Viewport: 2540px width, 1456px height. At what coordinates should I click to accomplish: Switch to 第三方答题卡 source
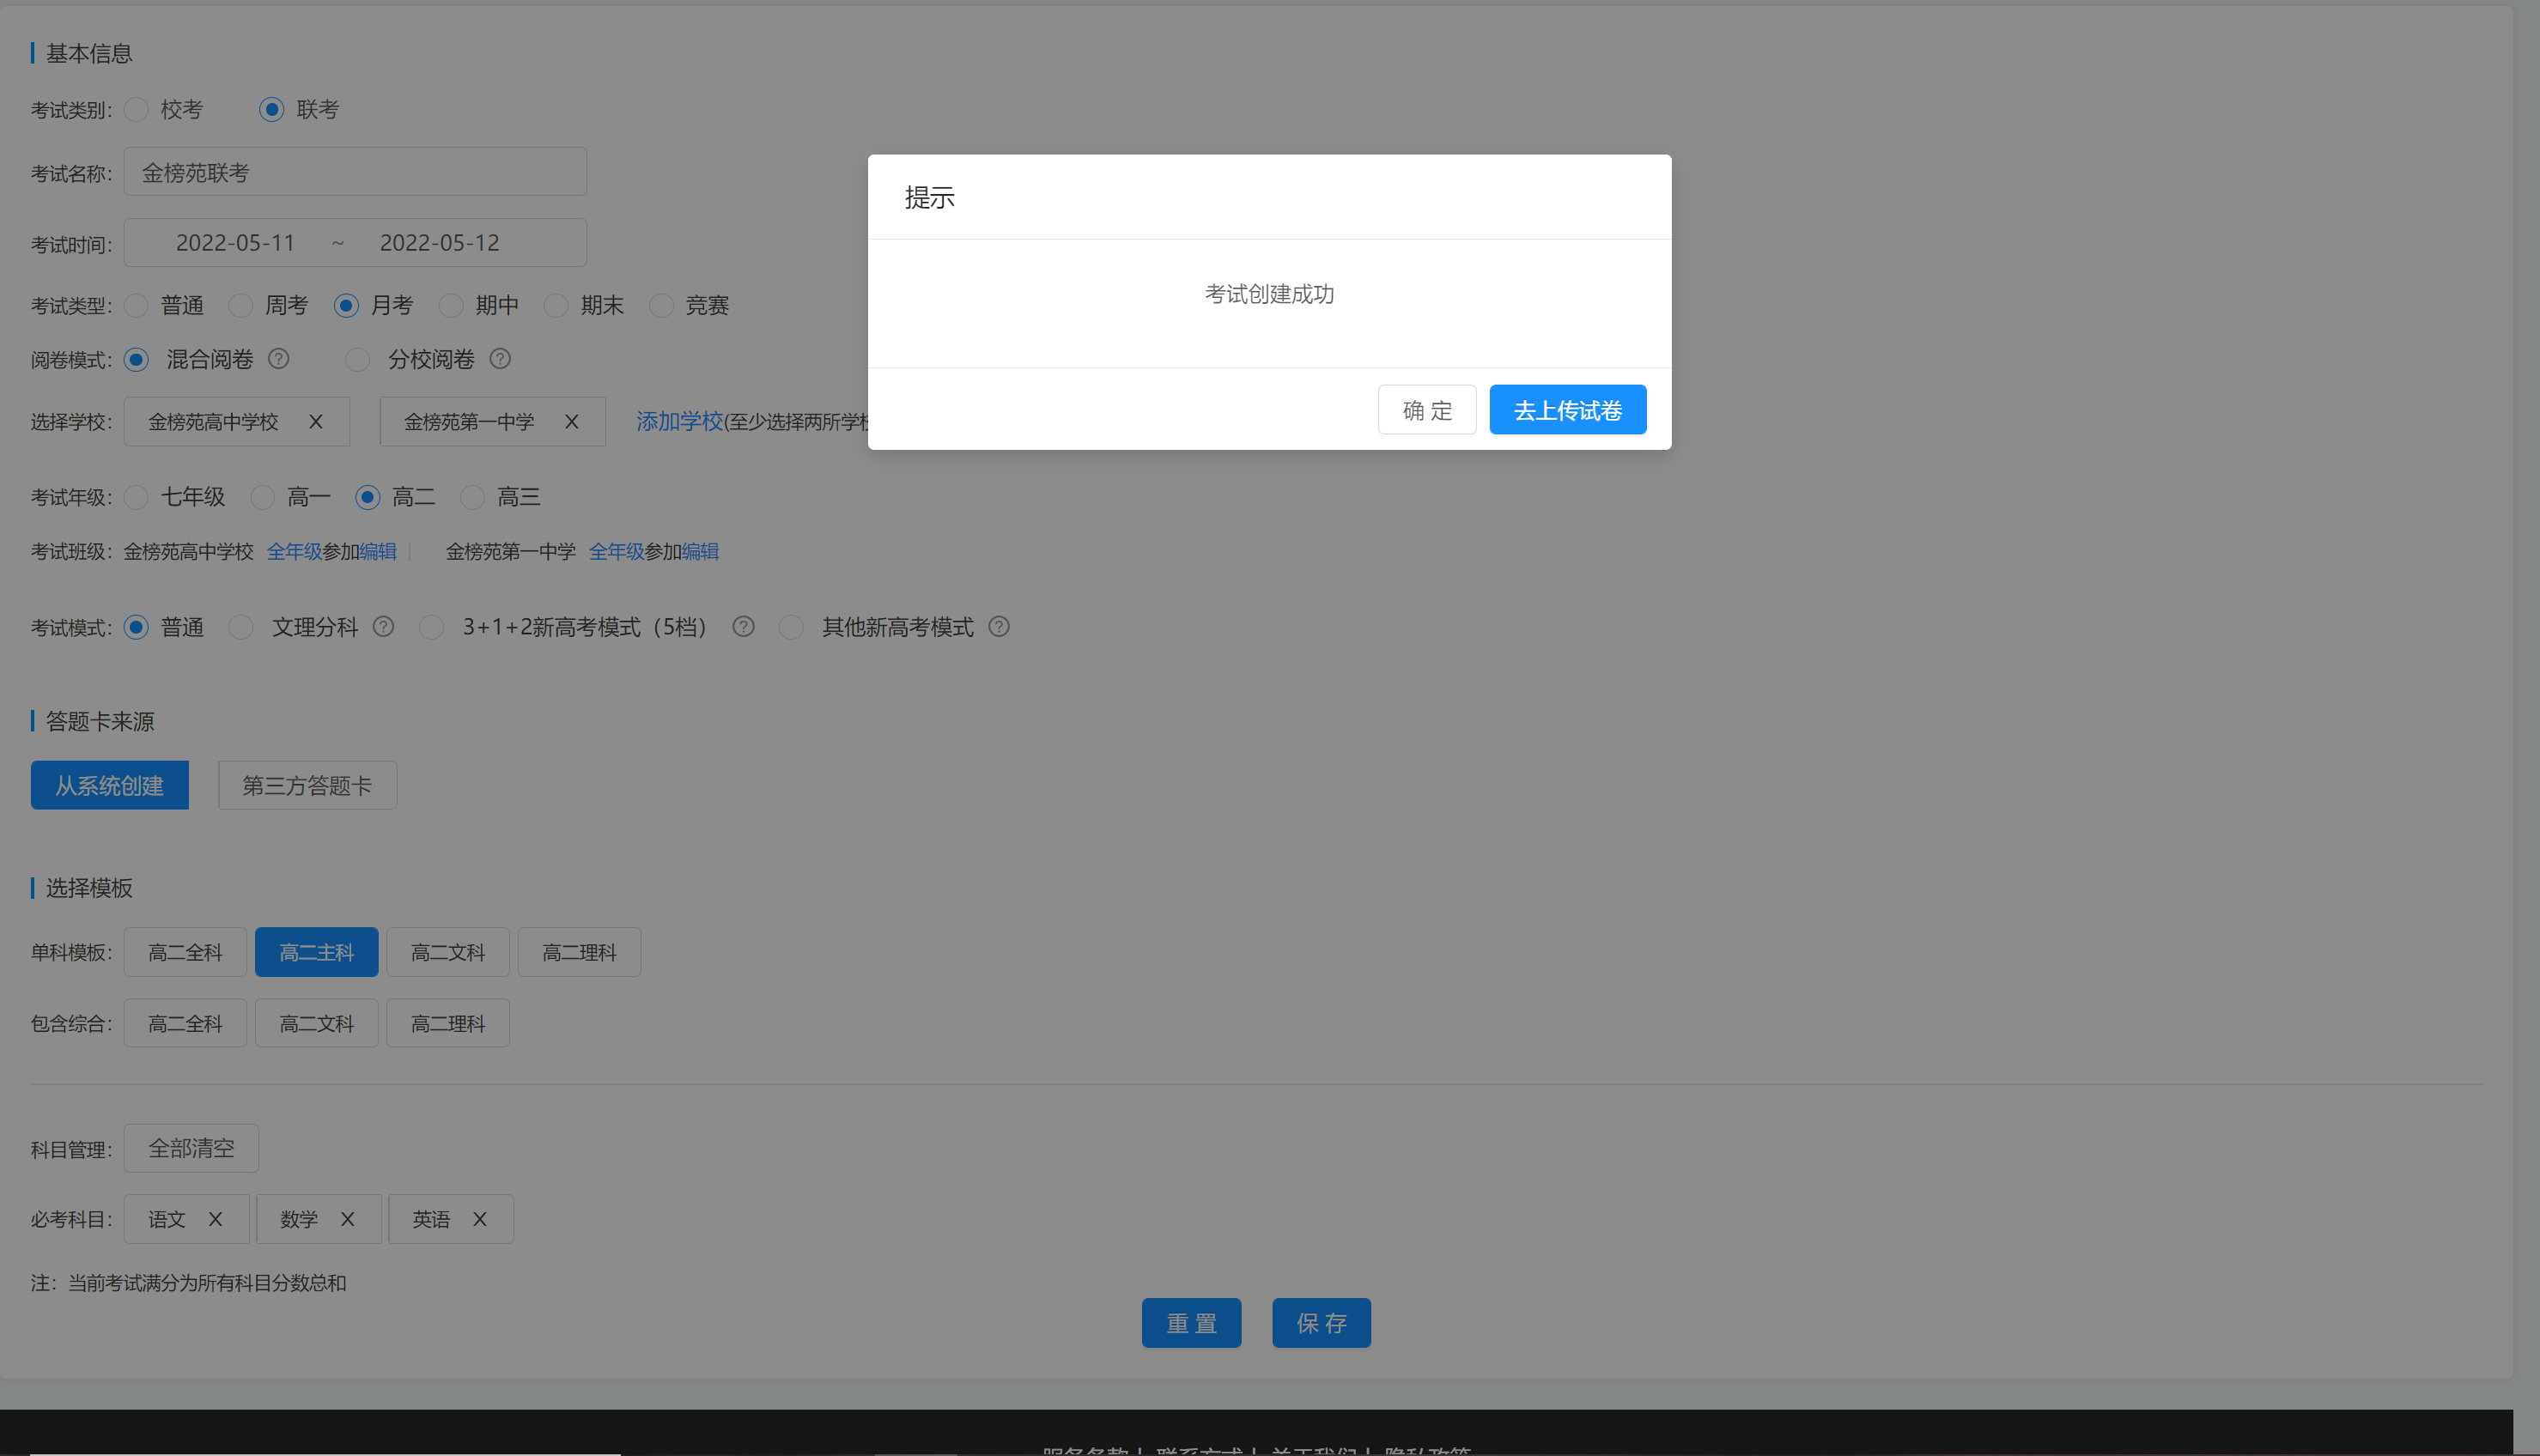click(x=307, y=786)
